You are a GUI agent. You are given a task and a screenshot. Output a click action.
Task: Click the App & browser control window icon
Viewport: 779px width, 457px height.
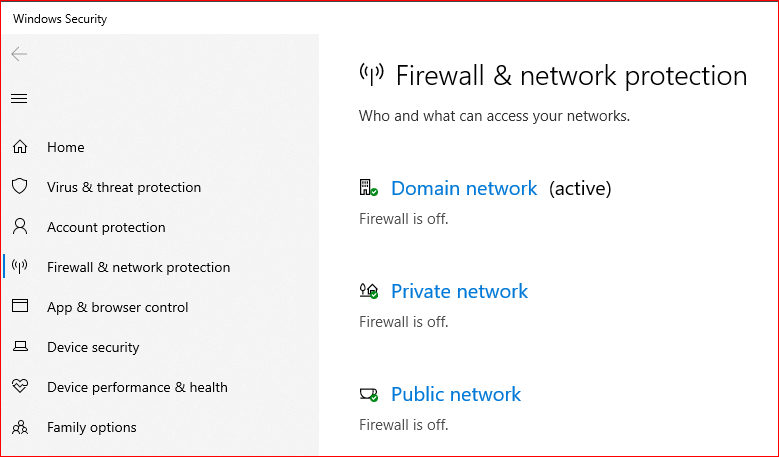[x=19, y=307]
